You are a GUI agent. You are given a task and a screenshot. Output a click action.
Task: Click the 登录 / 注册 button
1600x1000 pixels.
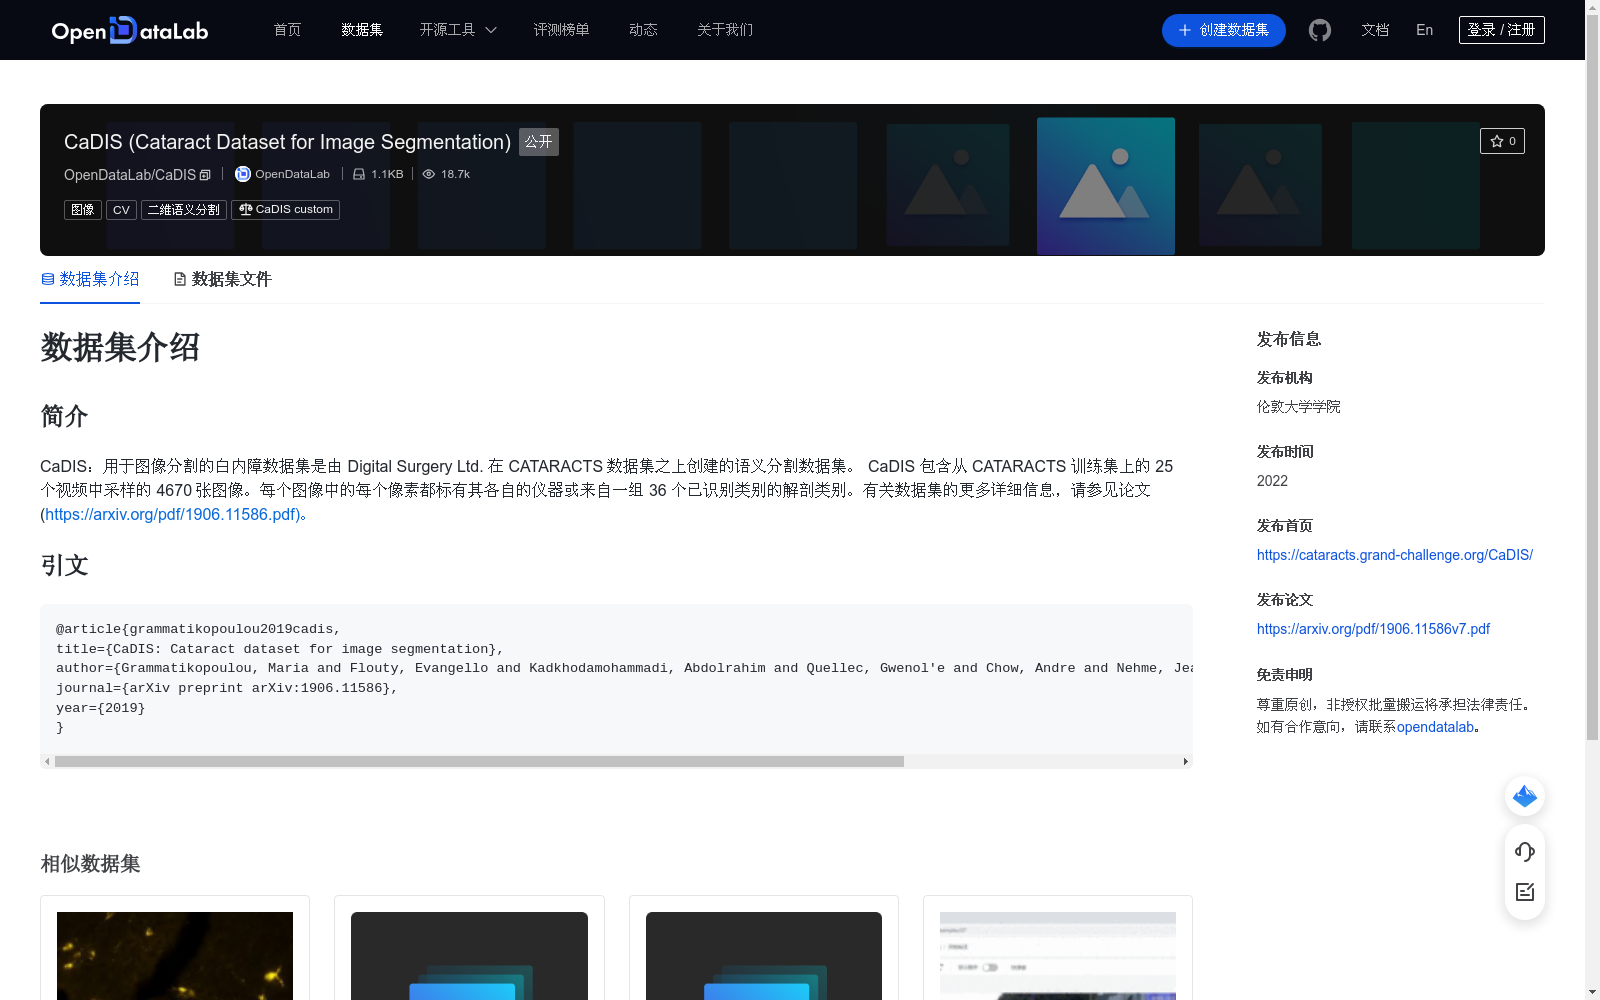pos(1501,29)
